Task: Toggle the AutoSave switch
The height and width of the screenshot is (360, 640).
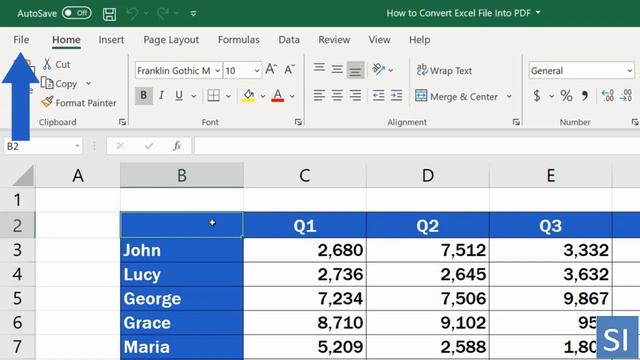Action: 77,13
